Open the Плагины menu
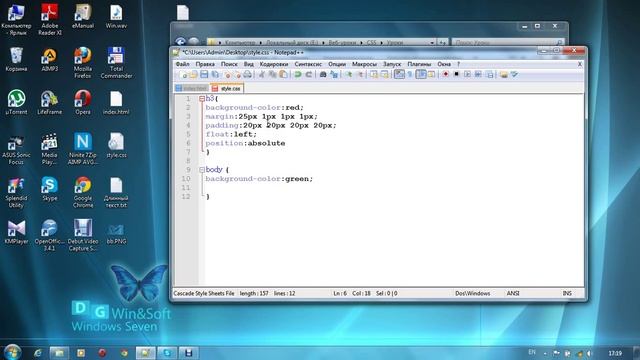 (419, 64)
